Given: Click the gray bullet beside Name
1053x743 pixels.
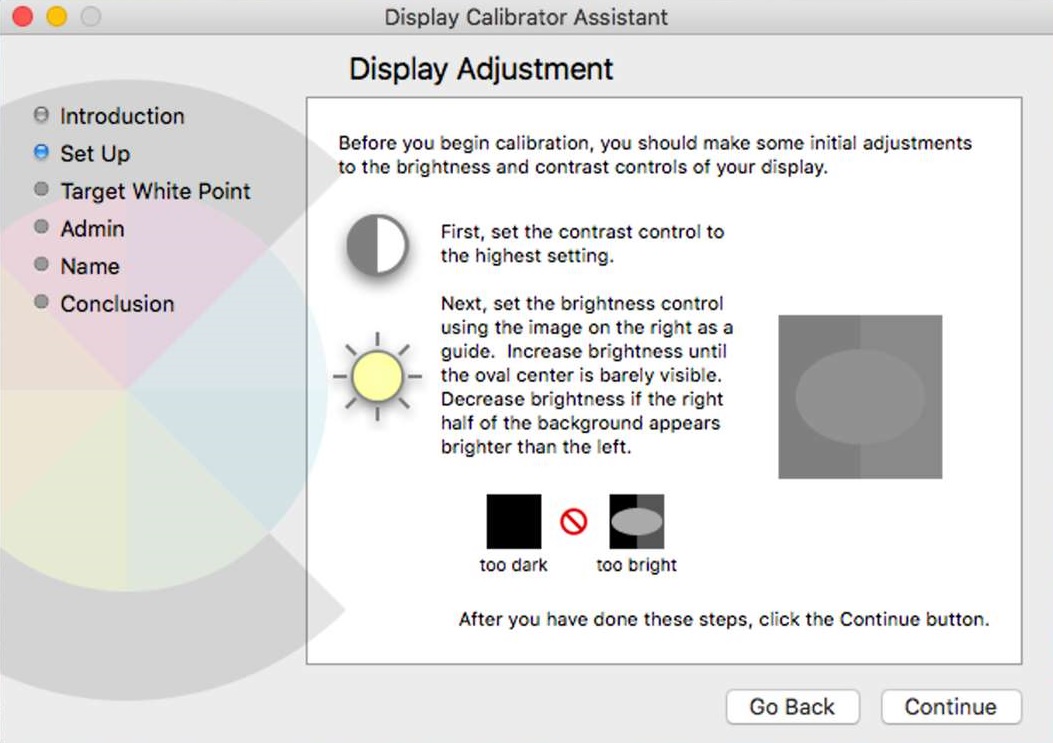Looking at the screenshot, I should (x=41, y=264).
